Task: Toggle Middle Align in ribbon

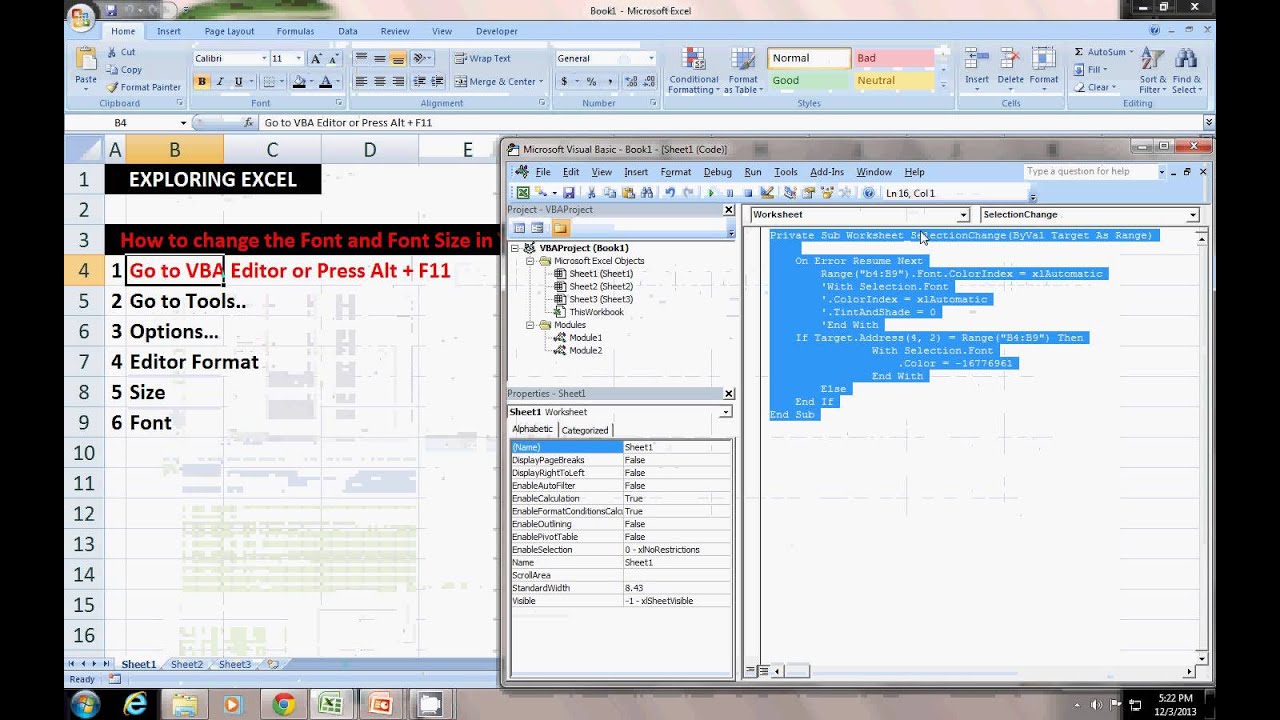Action: click(x=380, y=59)
